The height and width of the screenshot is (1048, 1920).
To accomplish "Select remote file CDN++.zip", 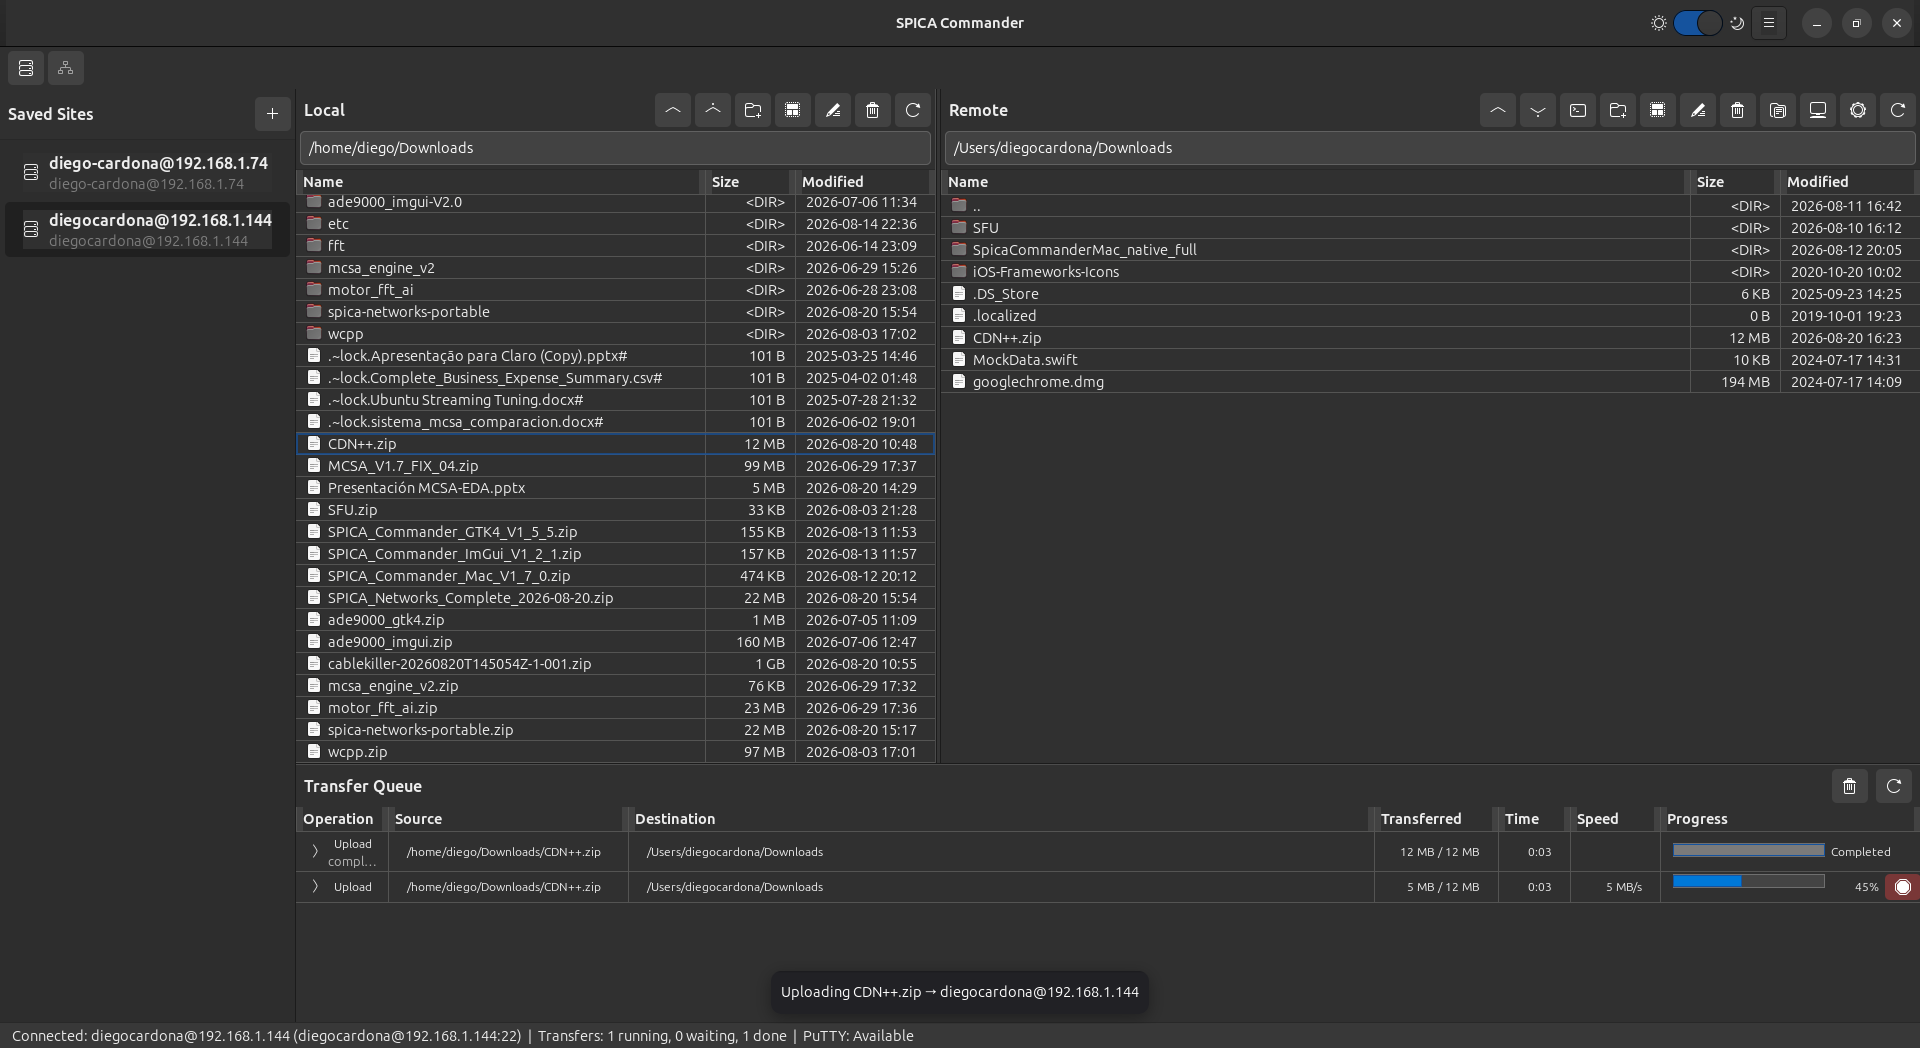I will (x=1430, y=338).
